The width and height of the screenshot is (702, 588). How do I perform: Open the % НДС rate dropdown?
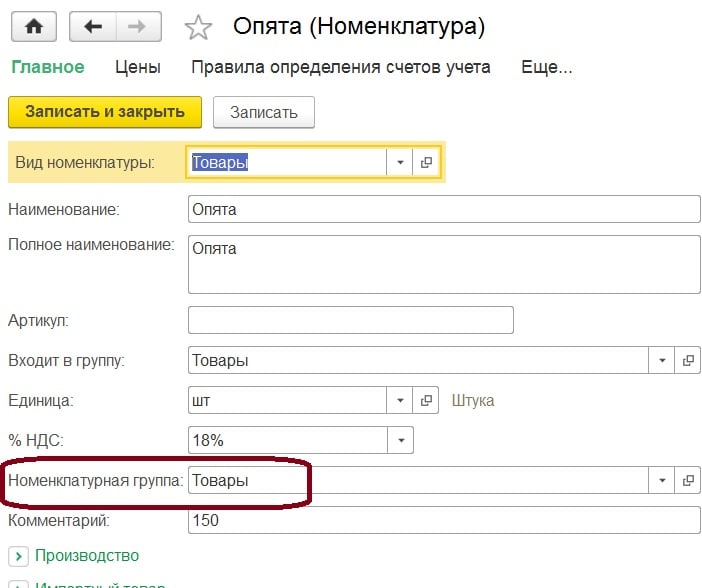pyautogui.click(x=400, y=440)
